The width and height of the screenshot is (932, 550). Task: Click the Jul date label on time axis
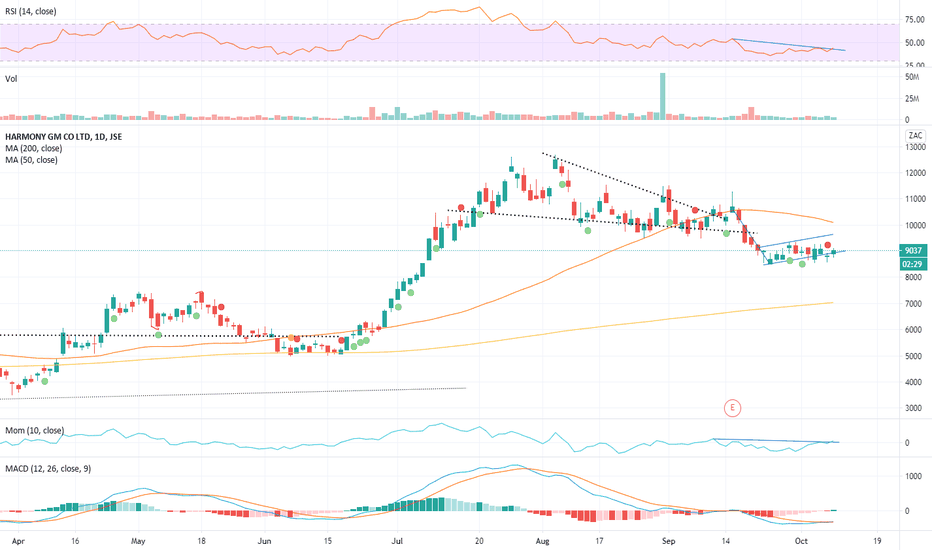(x=397, y=541)
